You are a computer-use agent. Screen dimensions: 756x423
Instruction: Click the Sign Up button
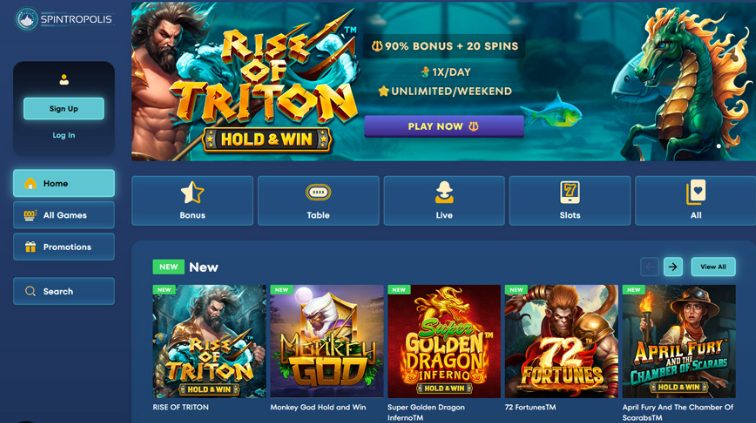(x=64, y=109)
